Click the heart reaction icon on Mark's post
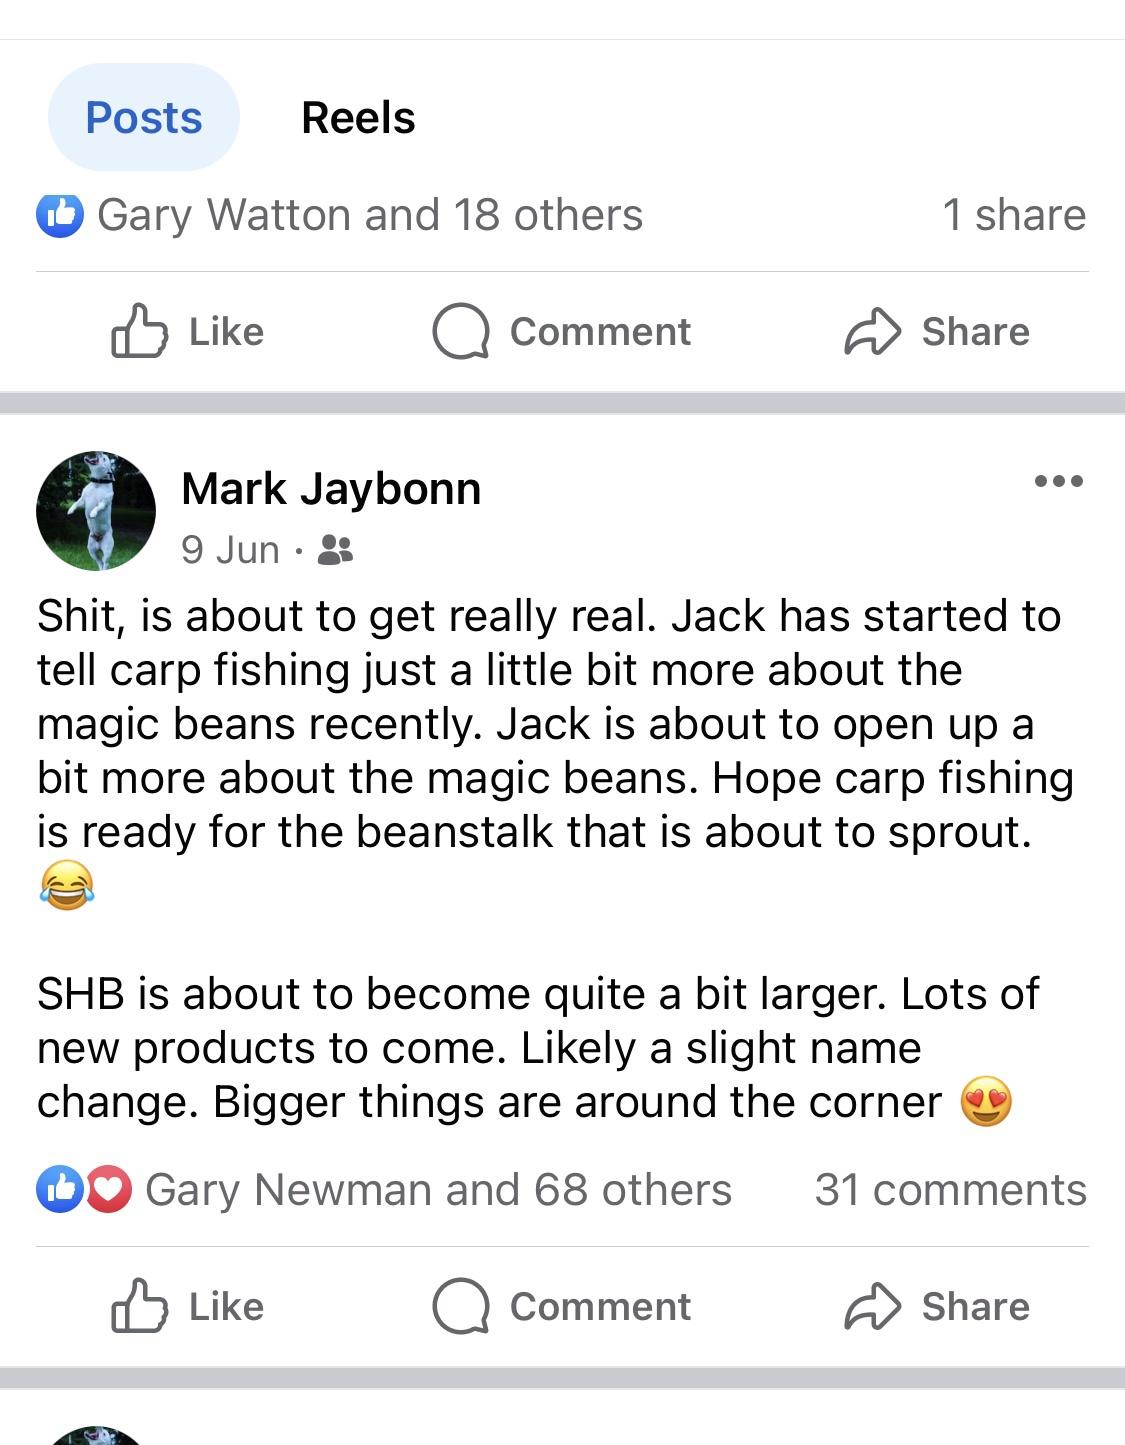 coord(109,1190)
